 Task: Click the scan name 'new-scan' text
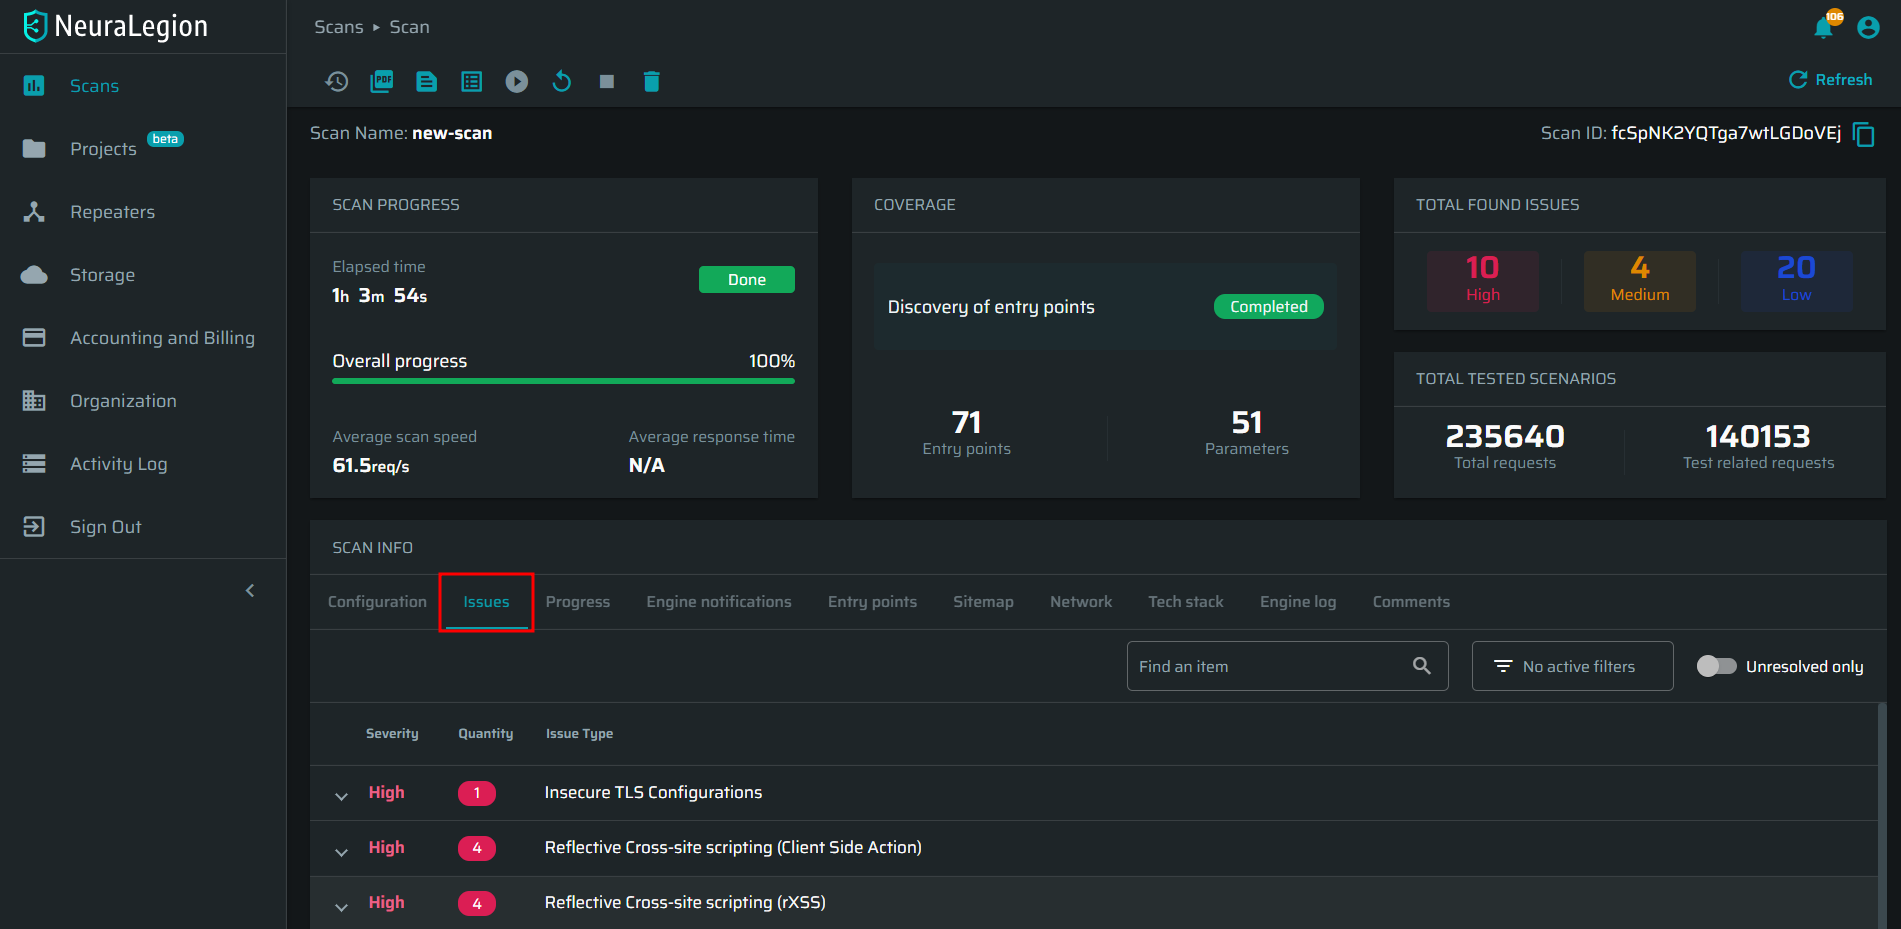coord(452,133)
